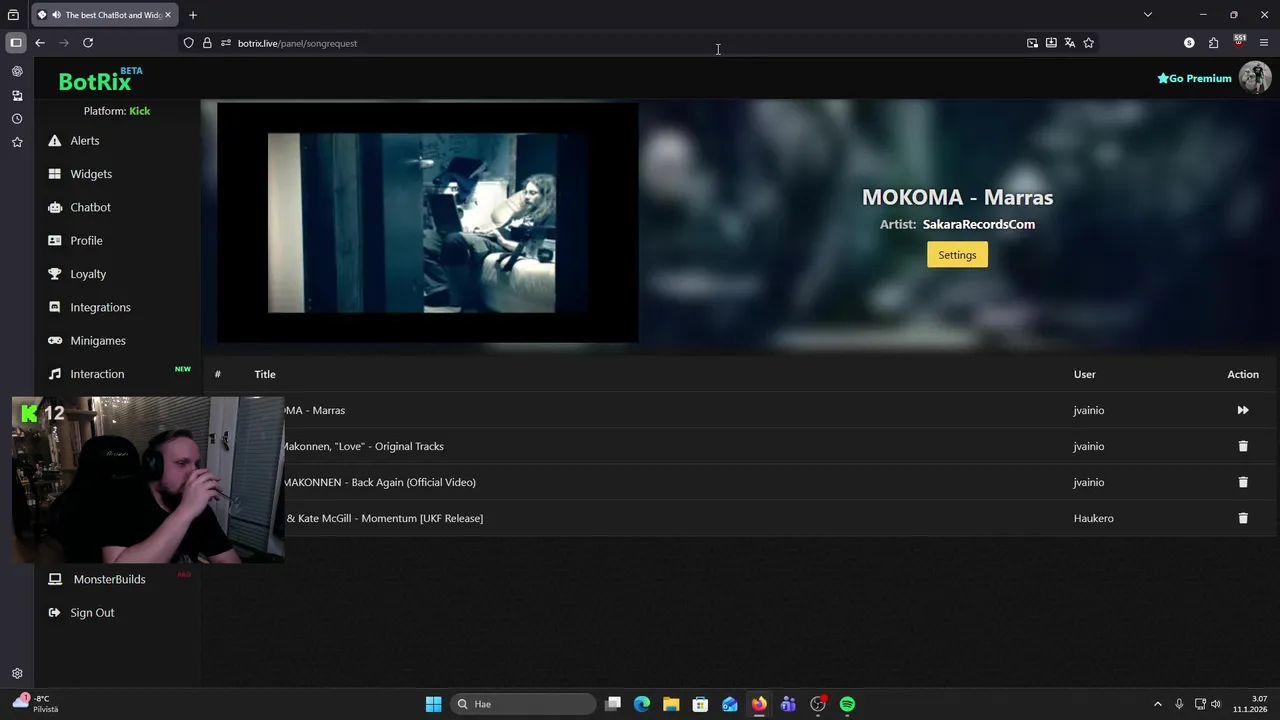Open File Explorer from the taskbar
The height and width of the screenshot is (720, 1280).
671,704
